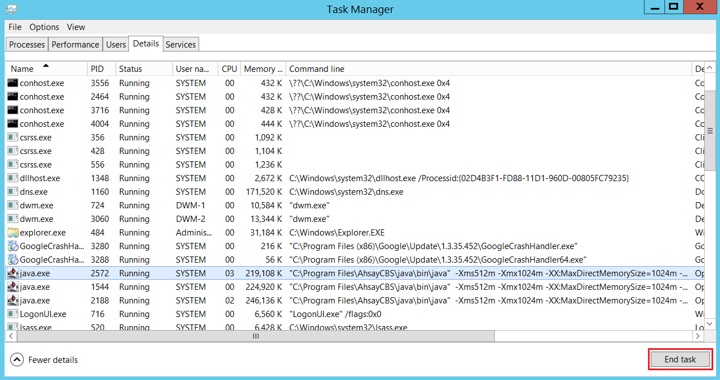Screen dimensions: 720x380
Task: Click the dns.exe process icon
Action: tap(12, 192)
